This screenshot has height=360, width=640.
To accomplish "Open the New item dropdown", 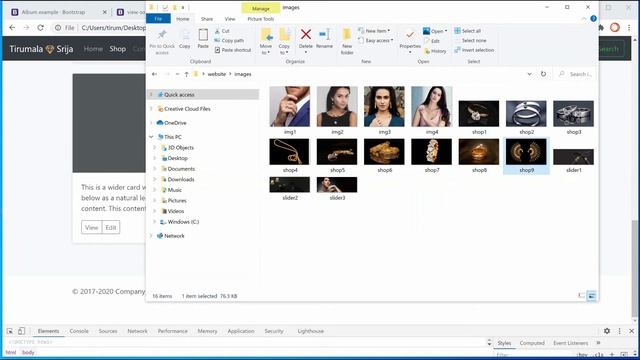I will click(374, 31).
